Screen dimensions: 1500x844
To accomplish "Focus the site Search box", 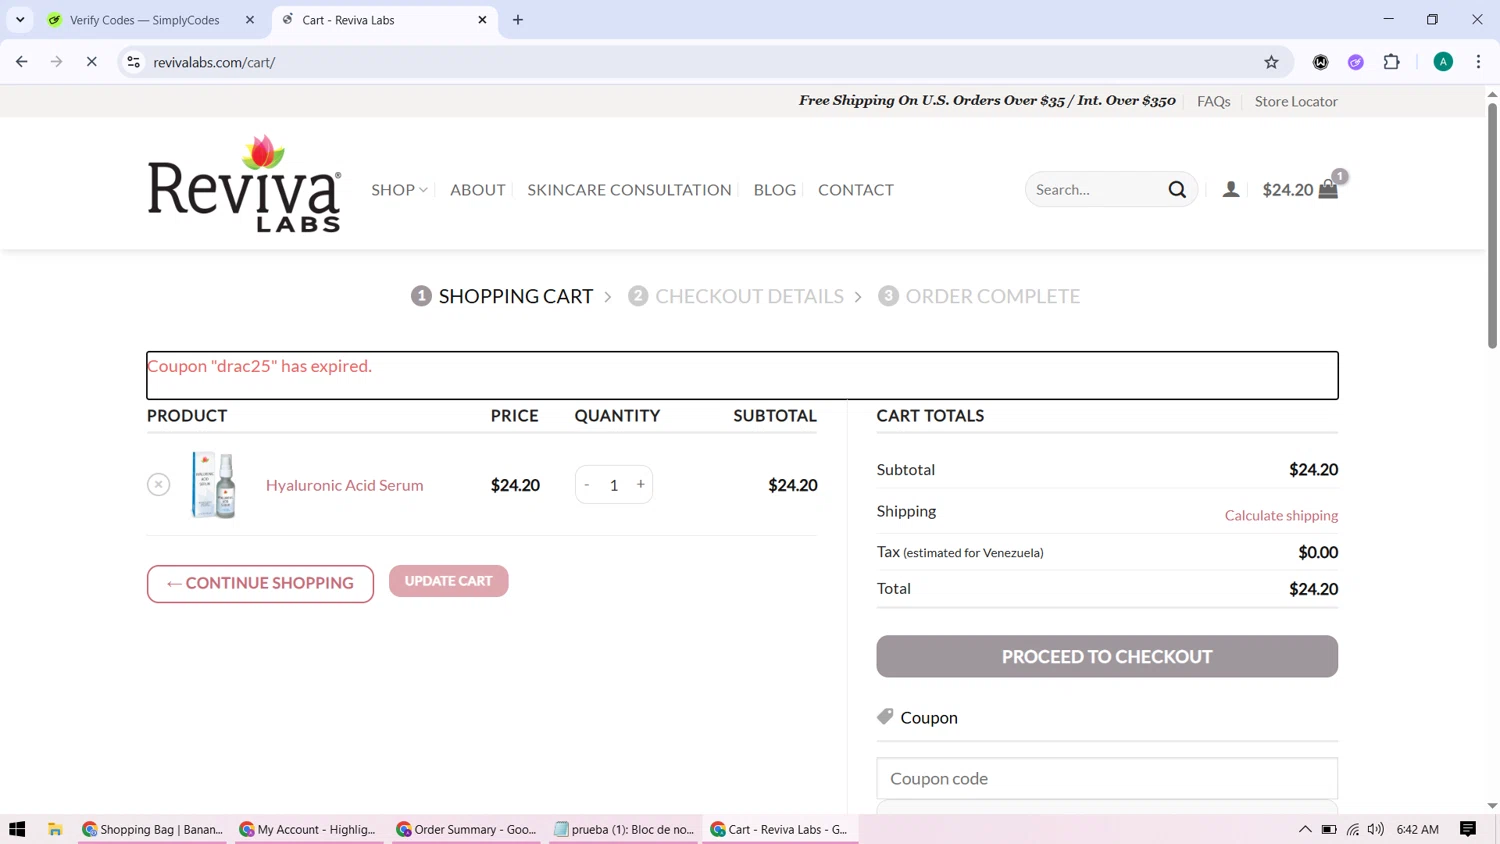I will (1097, 190).
